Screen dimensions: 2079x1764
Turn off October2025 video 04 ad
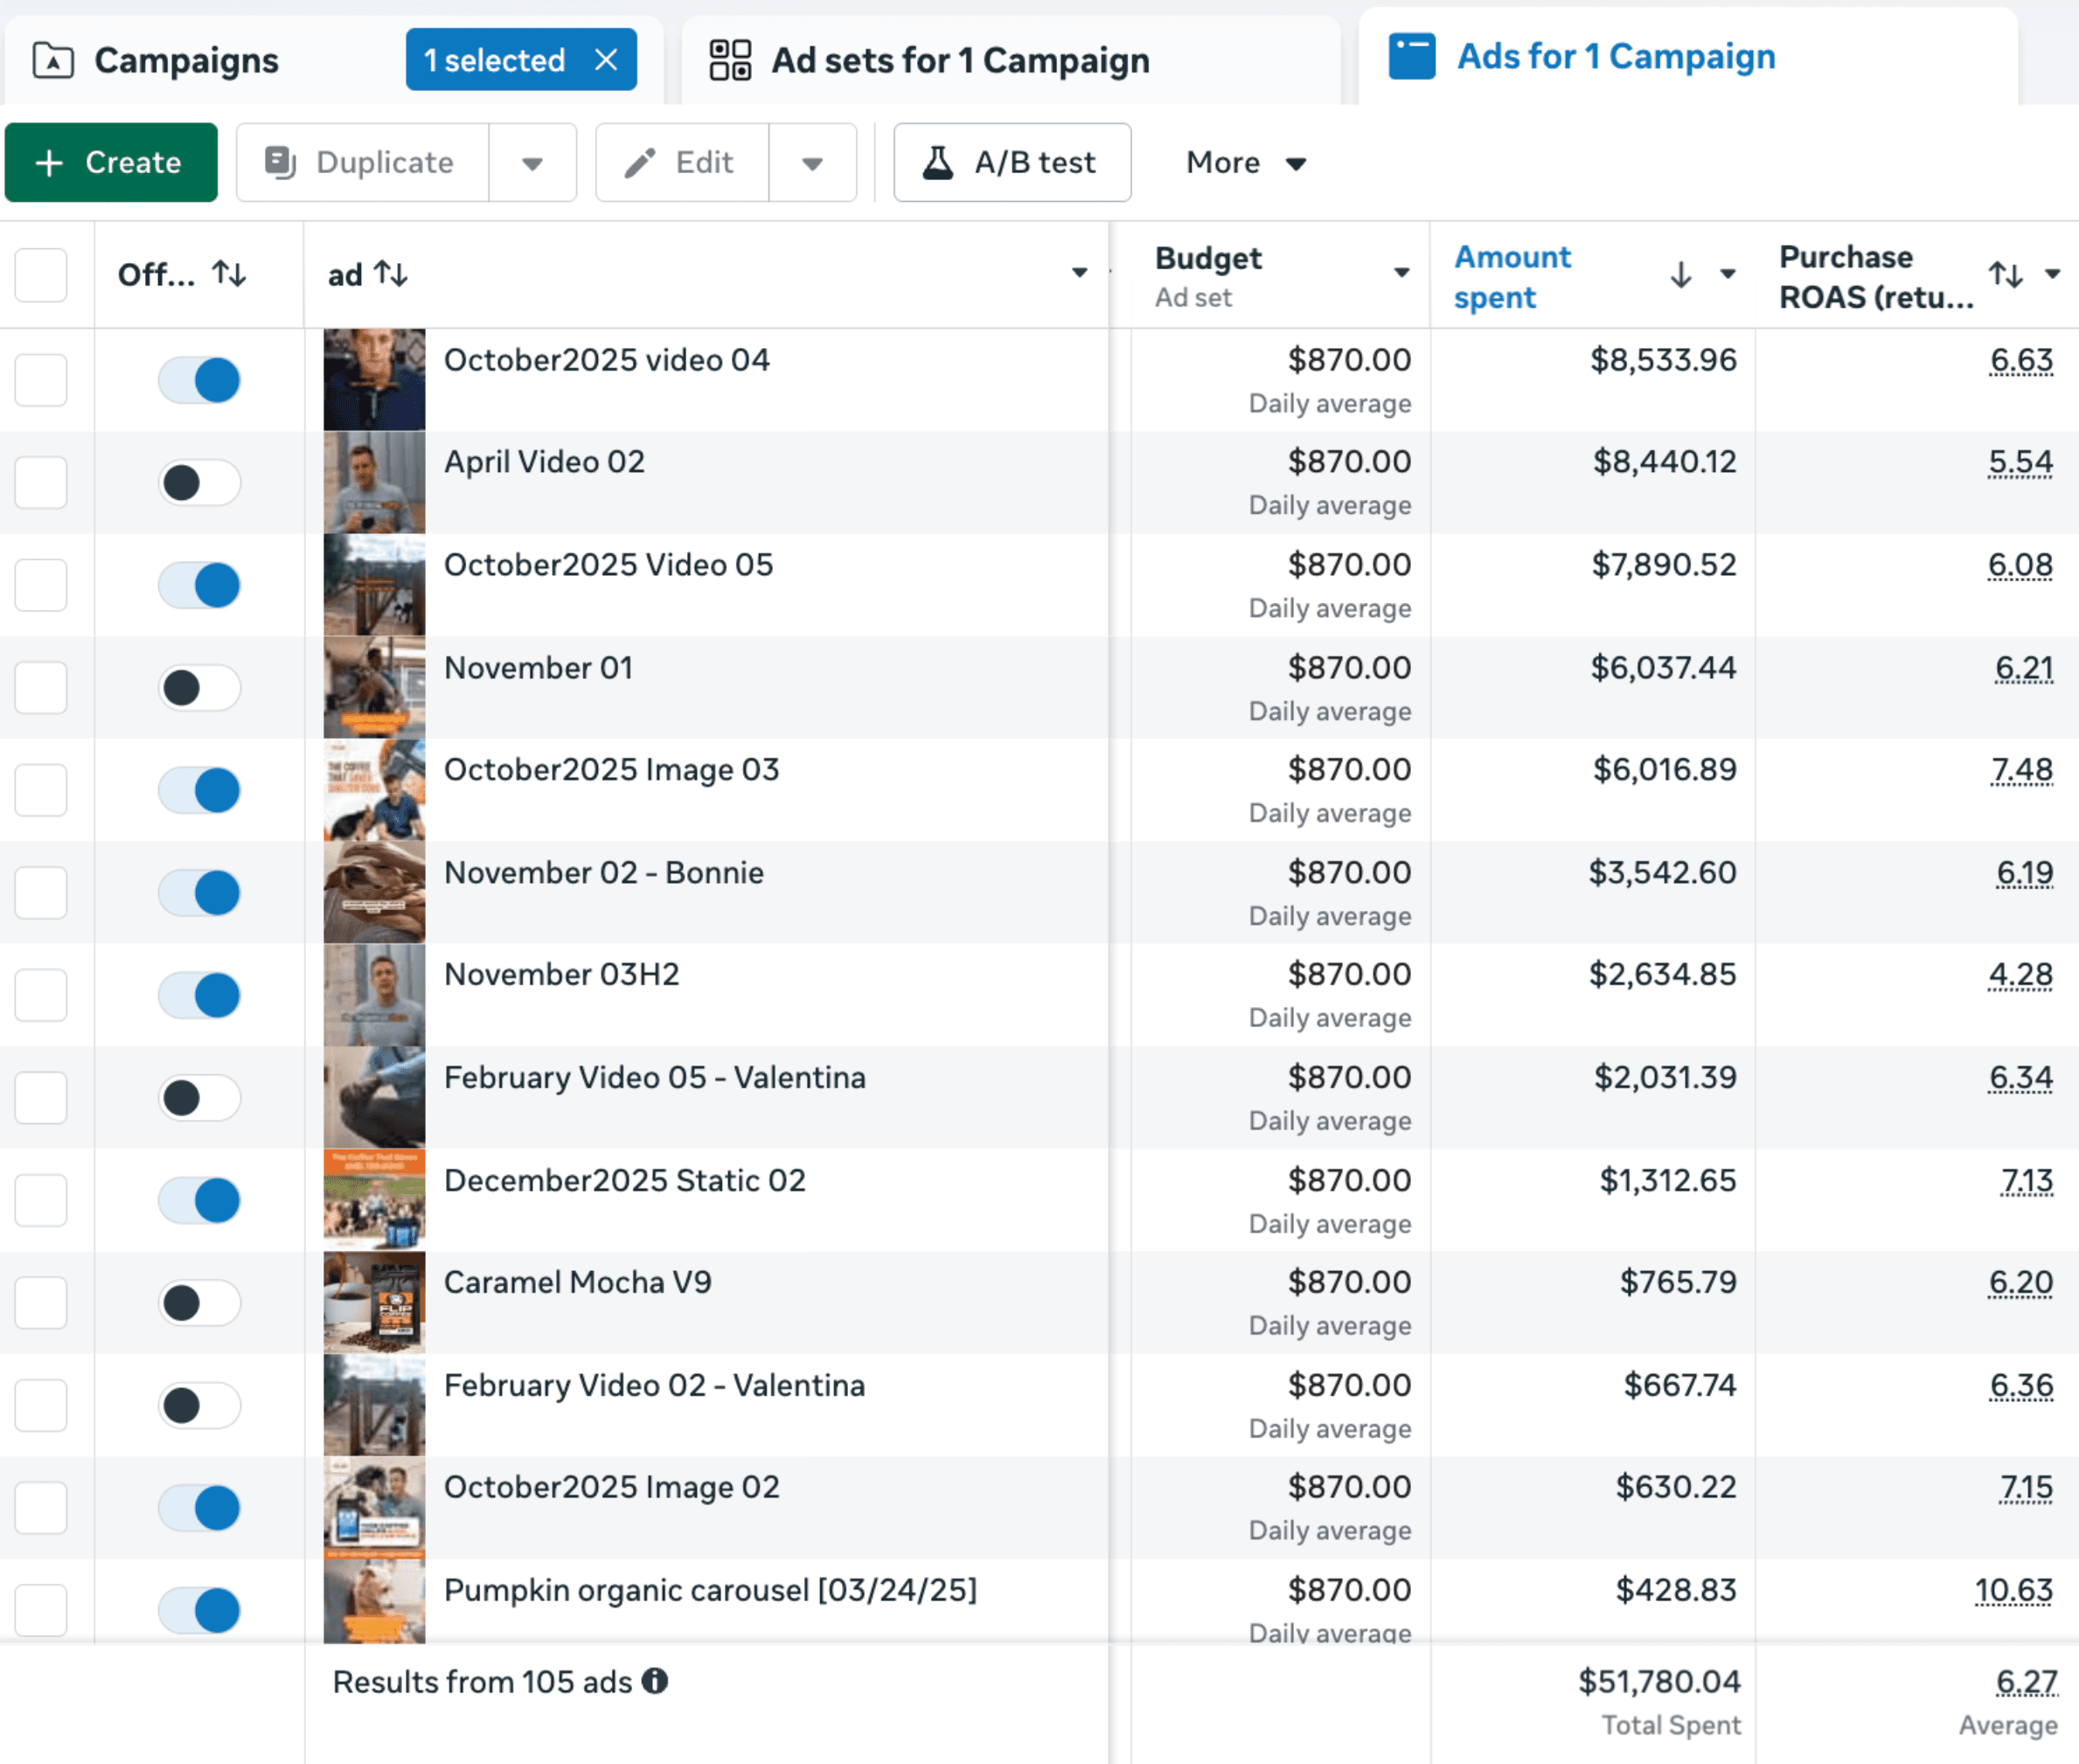(200, 380)
